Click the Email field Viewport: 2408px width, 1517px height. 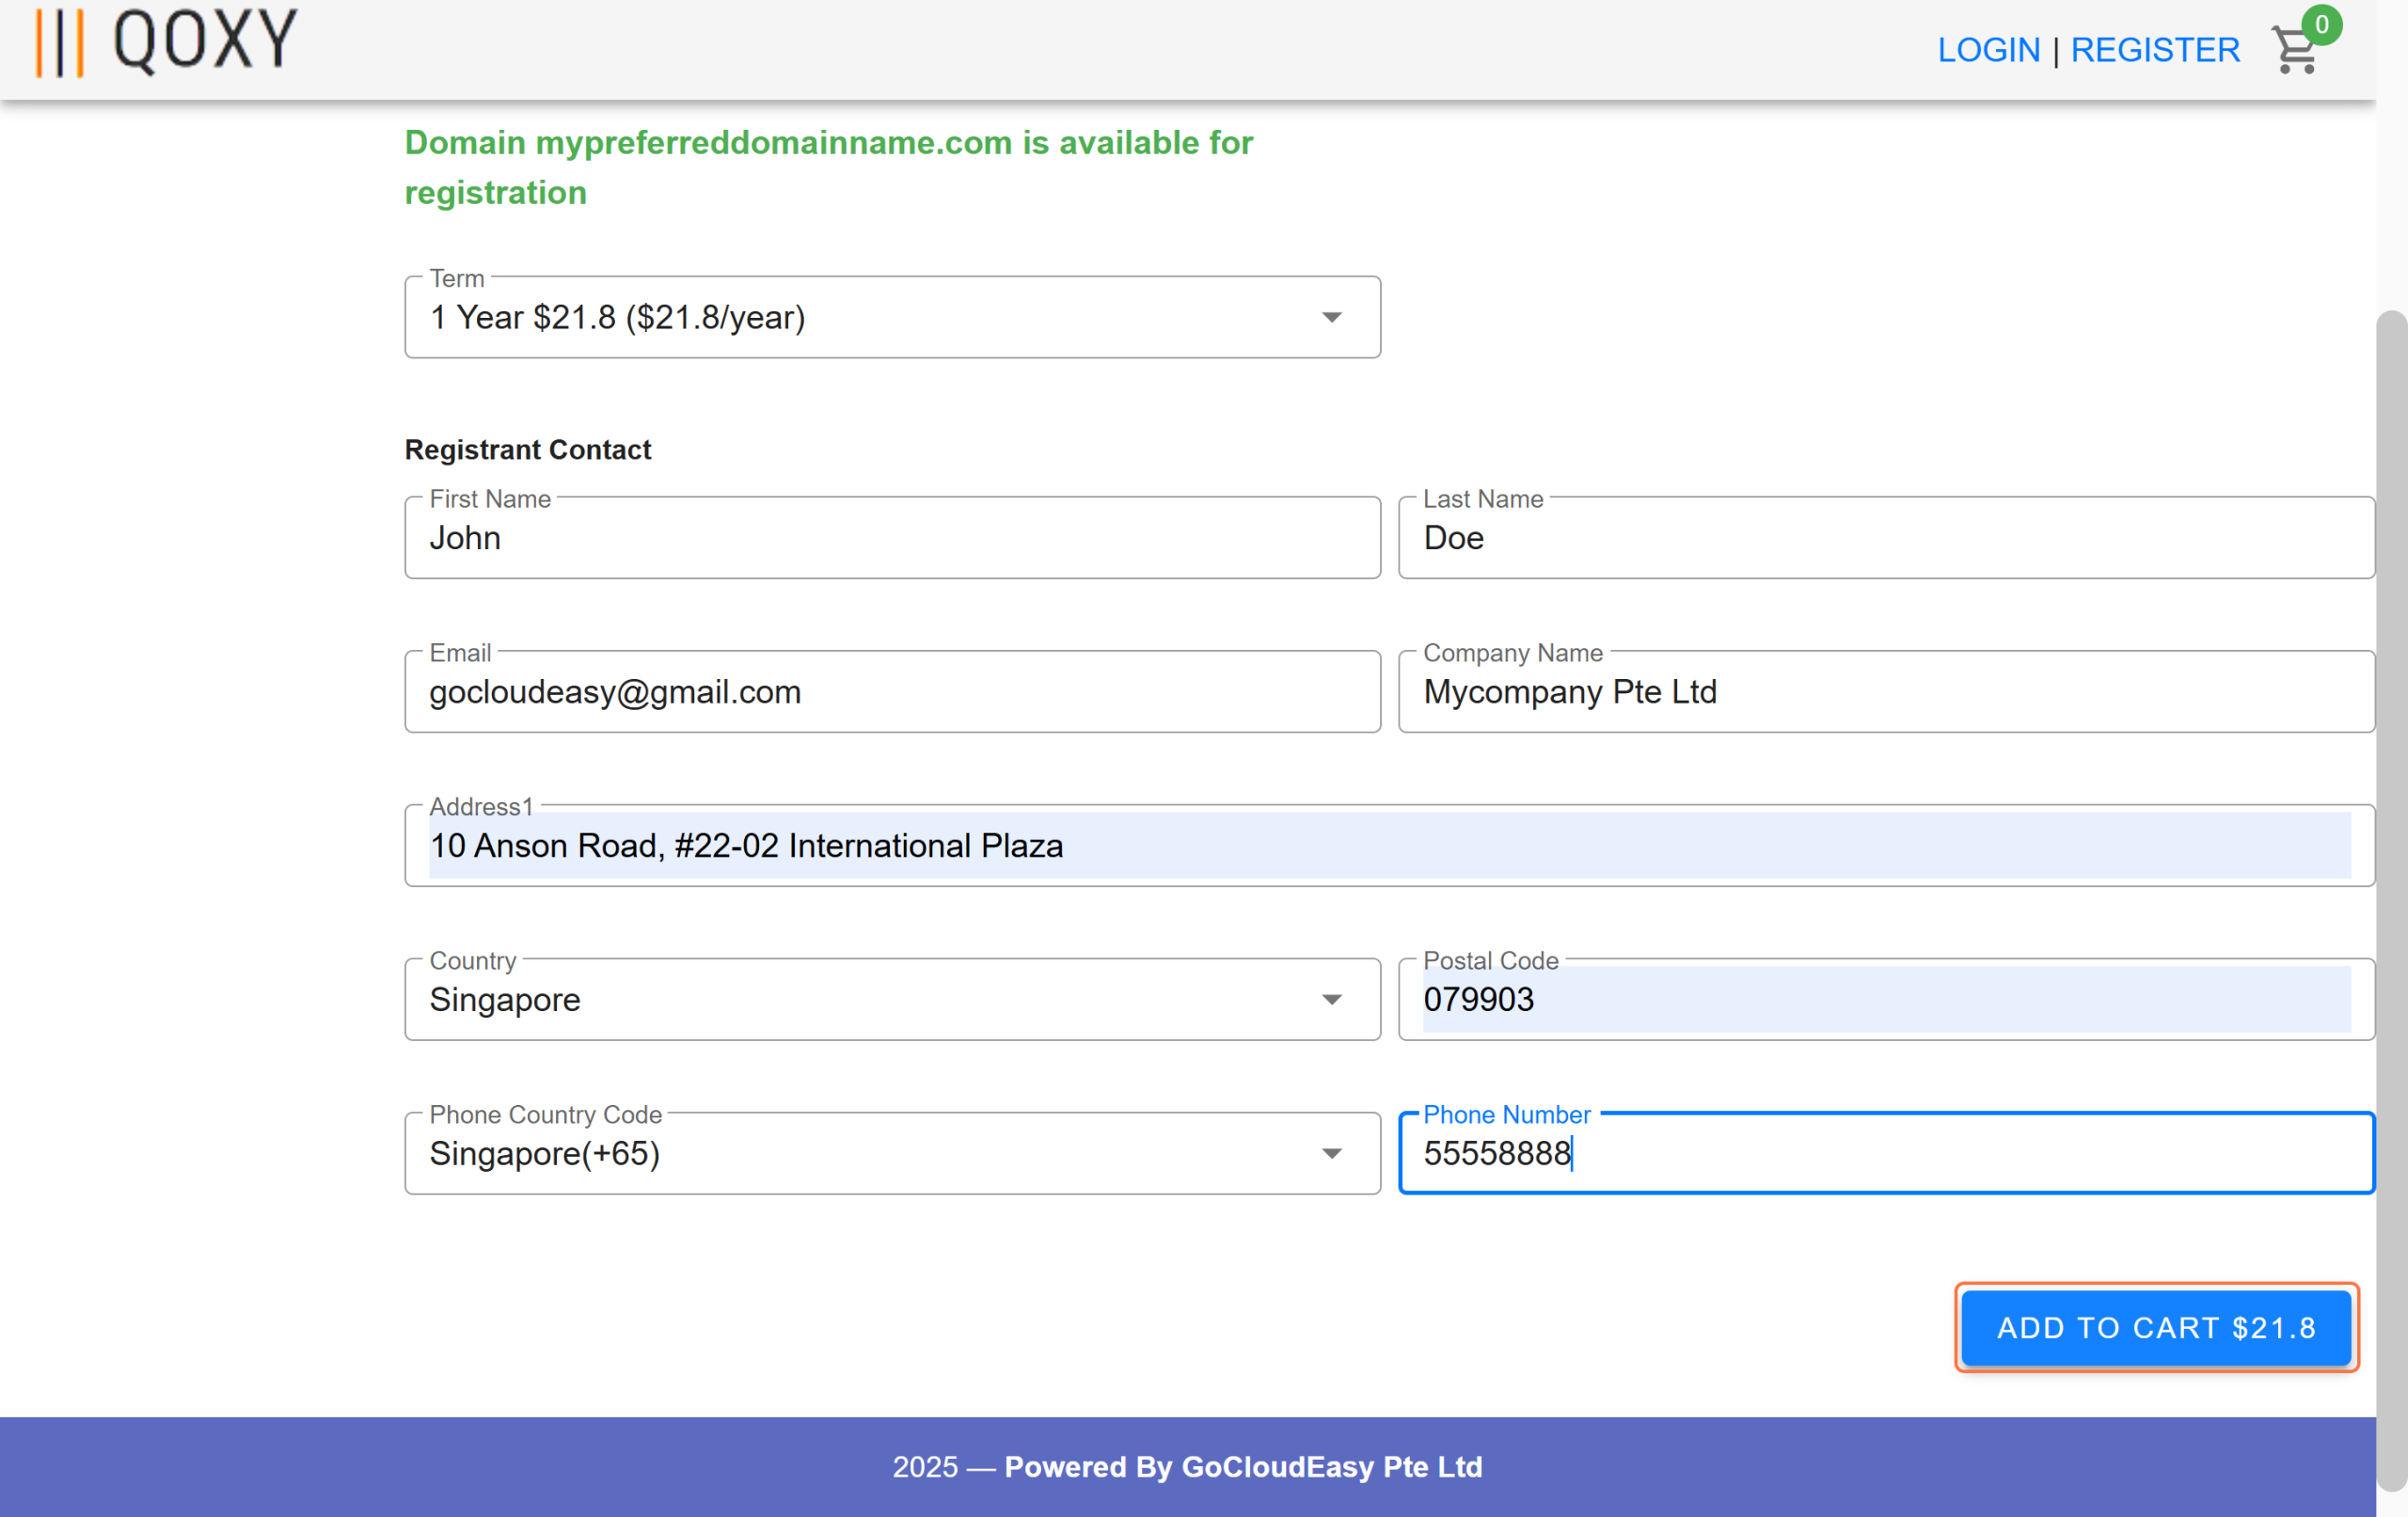[x=892, y=691]
